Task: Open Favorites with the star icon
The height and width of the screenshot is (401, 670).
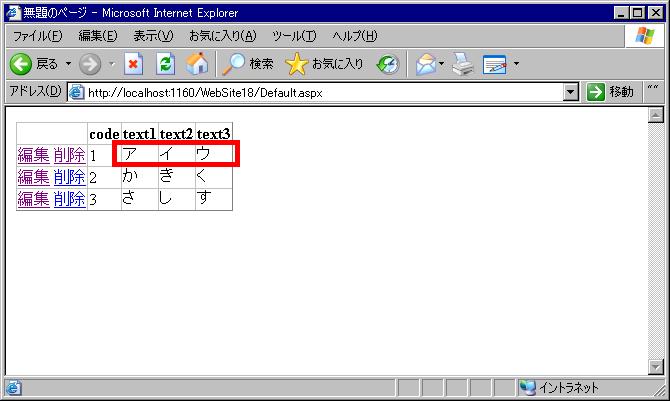Action: tap(296, 64)
